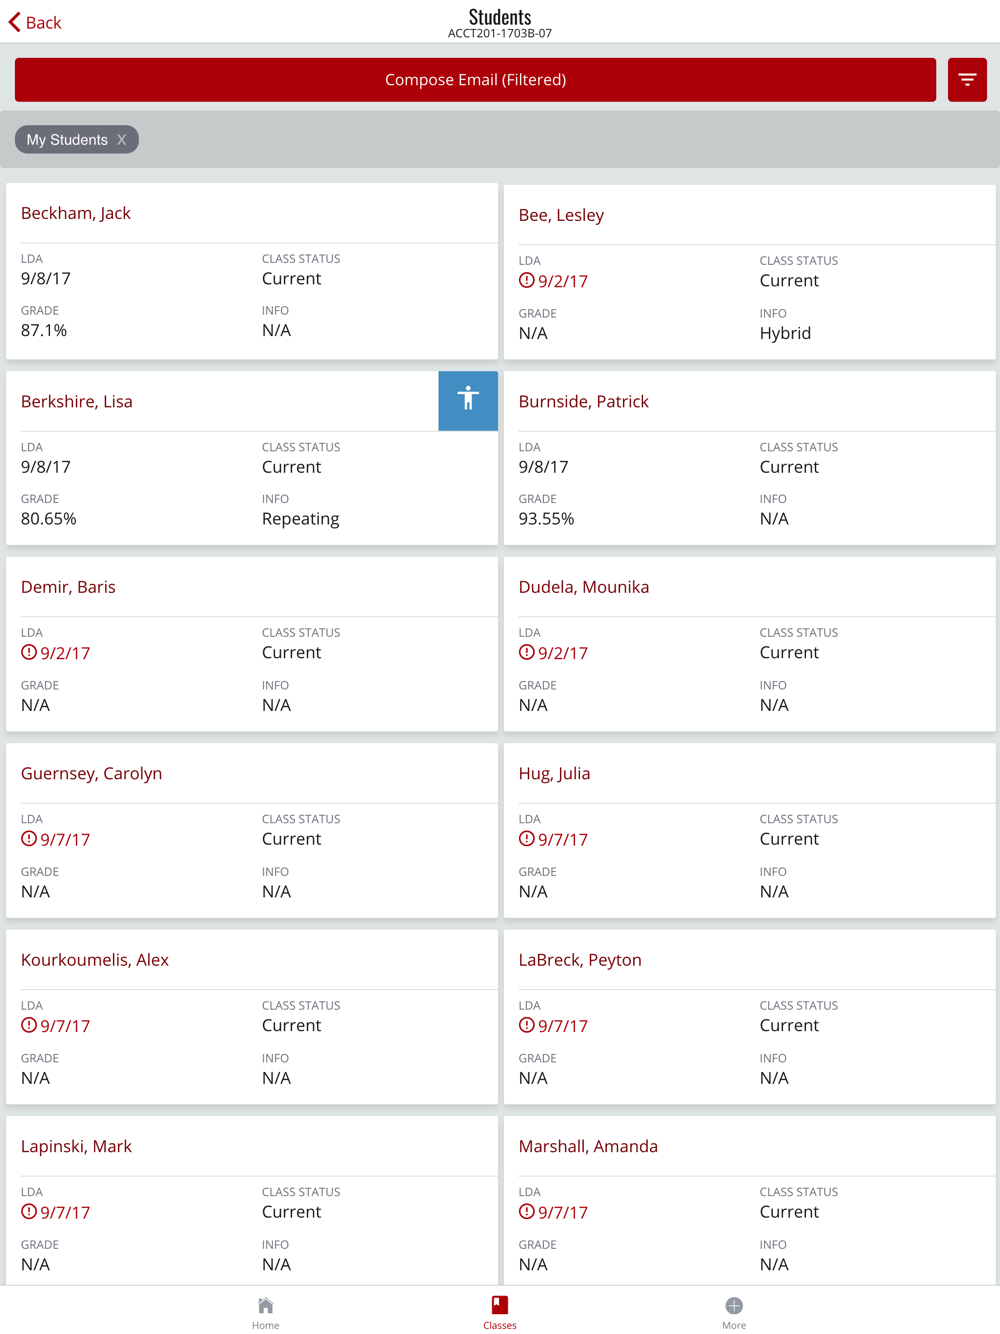Remove the My Students filter chip
The image size is (1000, 1334).
121,140
